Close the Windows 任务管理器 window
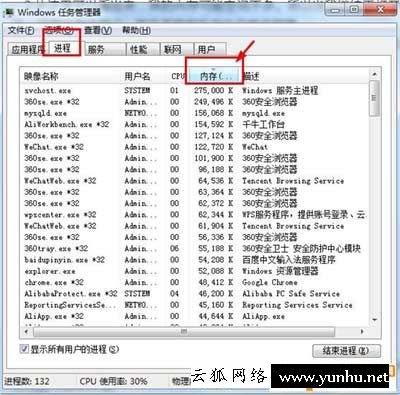 tap(381, 10)
